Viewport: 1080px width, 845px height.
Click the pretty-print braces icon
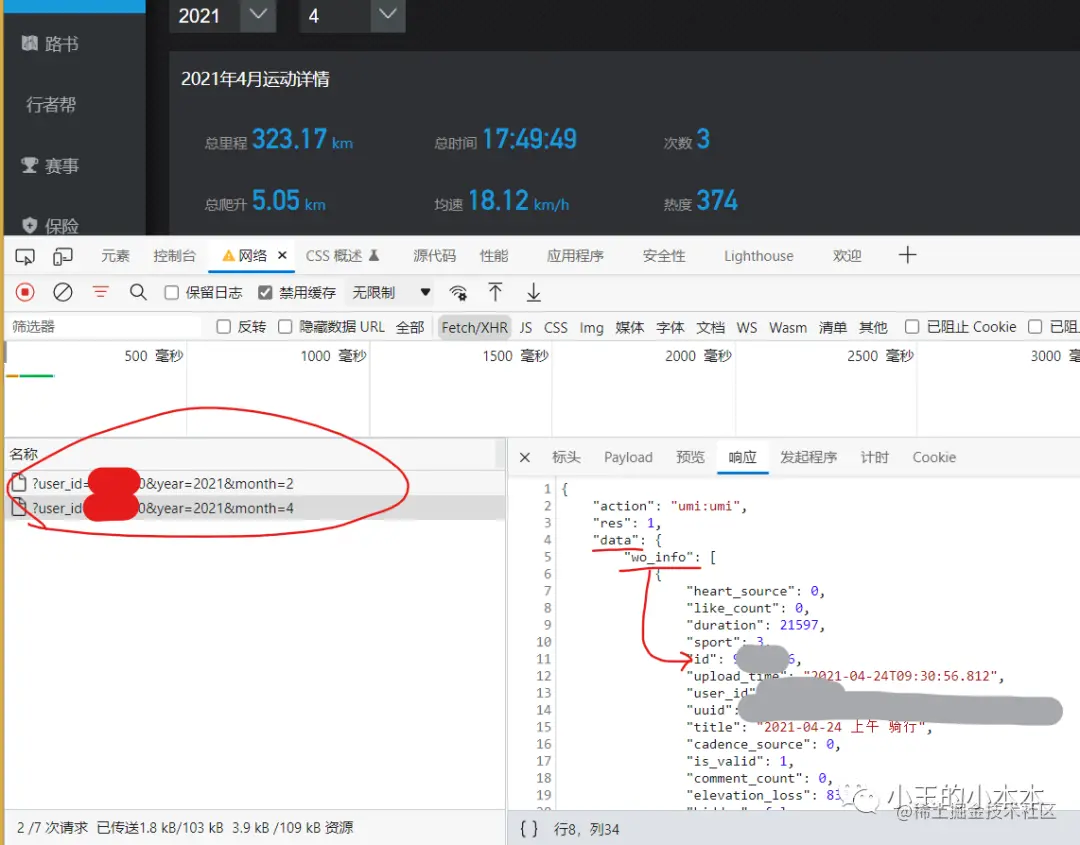point(529,829)
